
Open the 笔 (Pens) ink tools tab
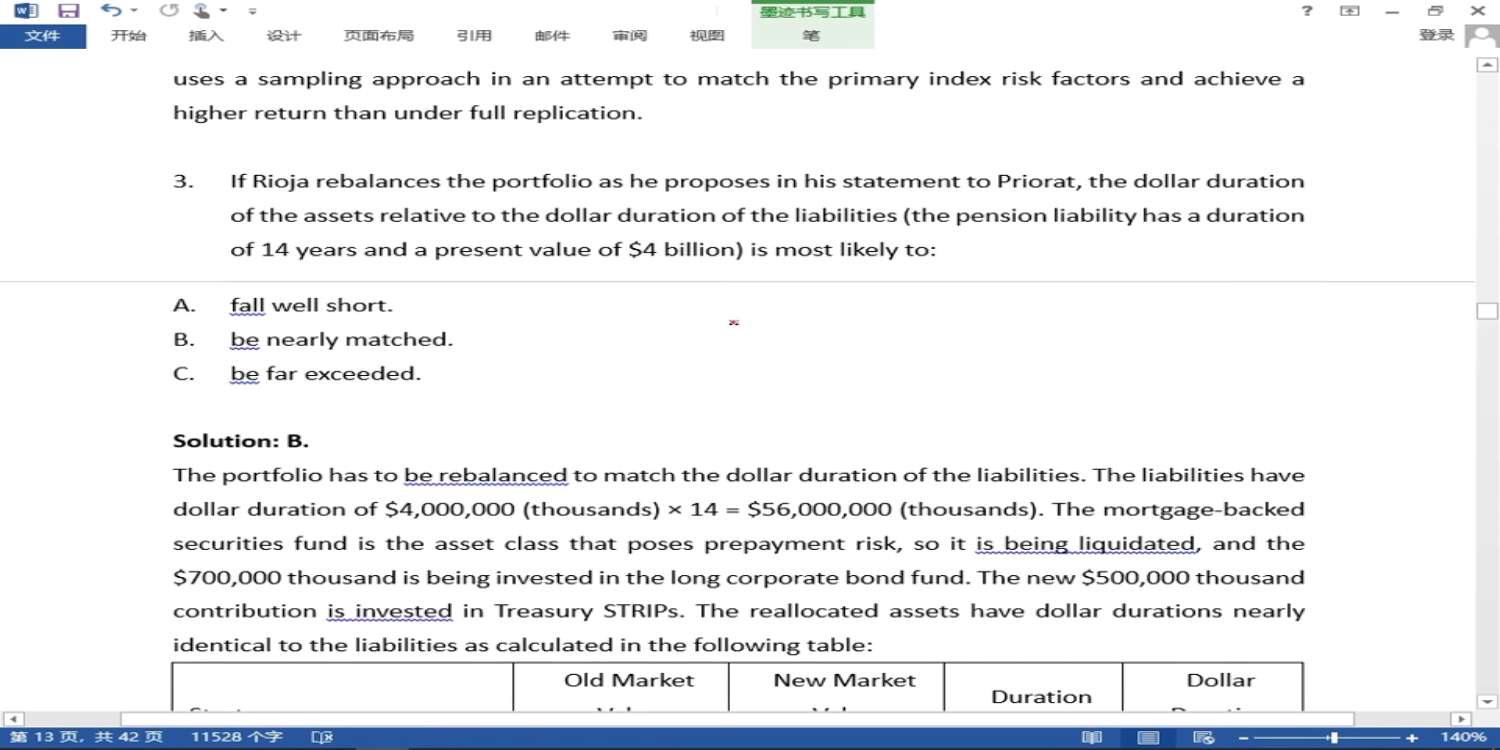pos(812,36)
